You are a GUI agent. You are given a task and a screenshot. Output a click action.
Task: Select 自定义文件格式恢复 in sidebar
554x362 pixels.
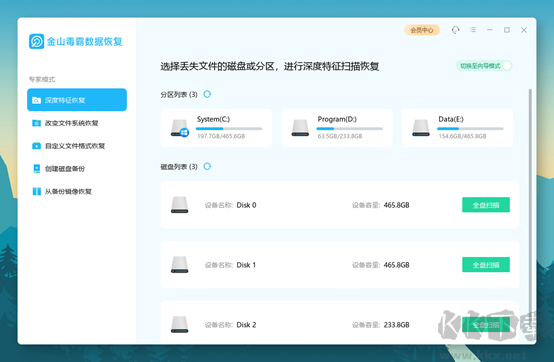pyautogui.click(x=77, y=146)
